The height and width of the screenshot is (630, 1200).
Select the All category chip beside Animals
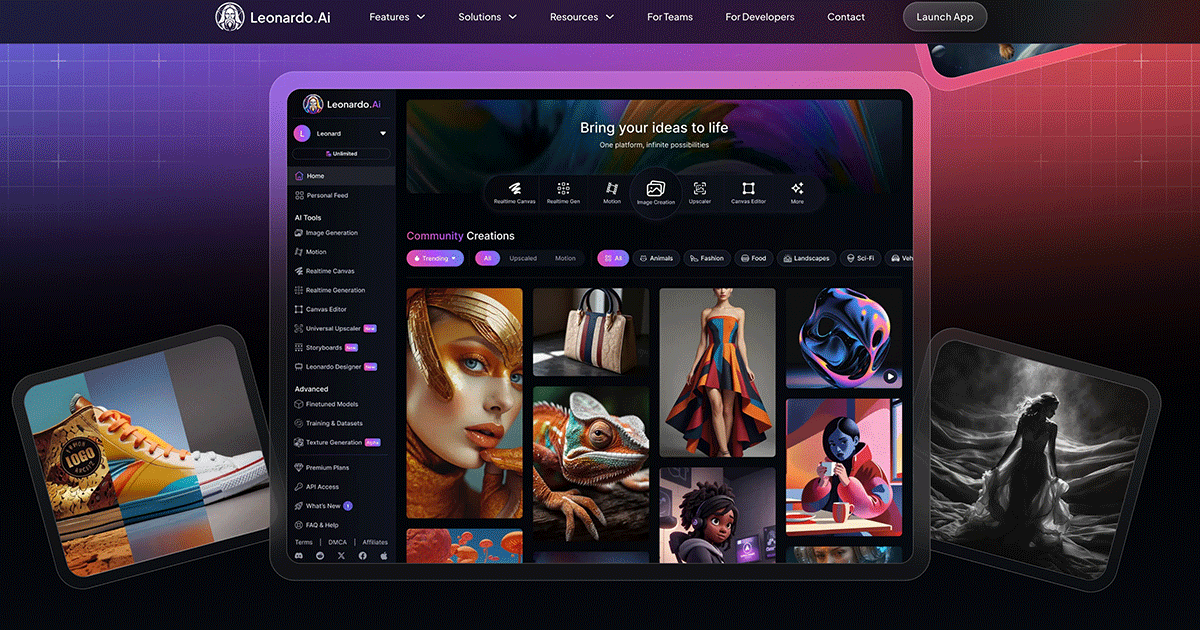pyautogui.click(x=613, y=258)
